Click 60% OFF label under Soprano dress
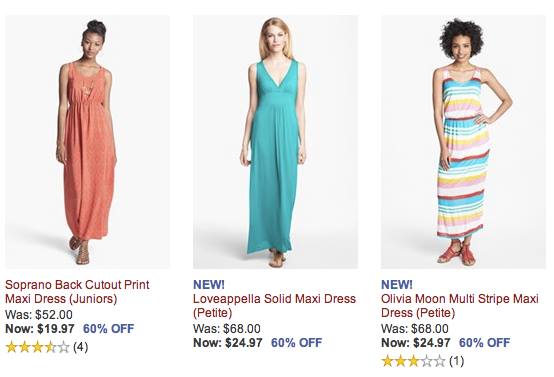This screenshot has height=377, width=554. pos(108,329)
